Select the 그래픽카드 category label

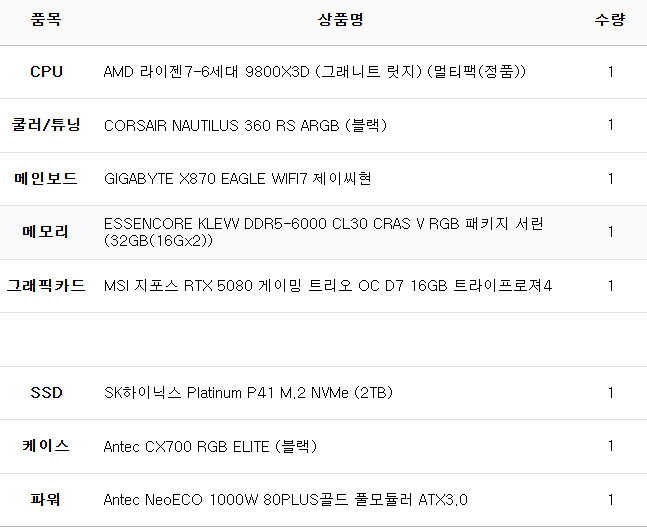click(x=46, y=286)
